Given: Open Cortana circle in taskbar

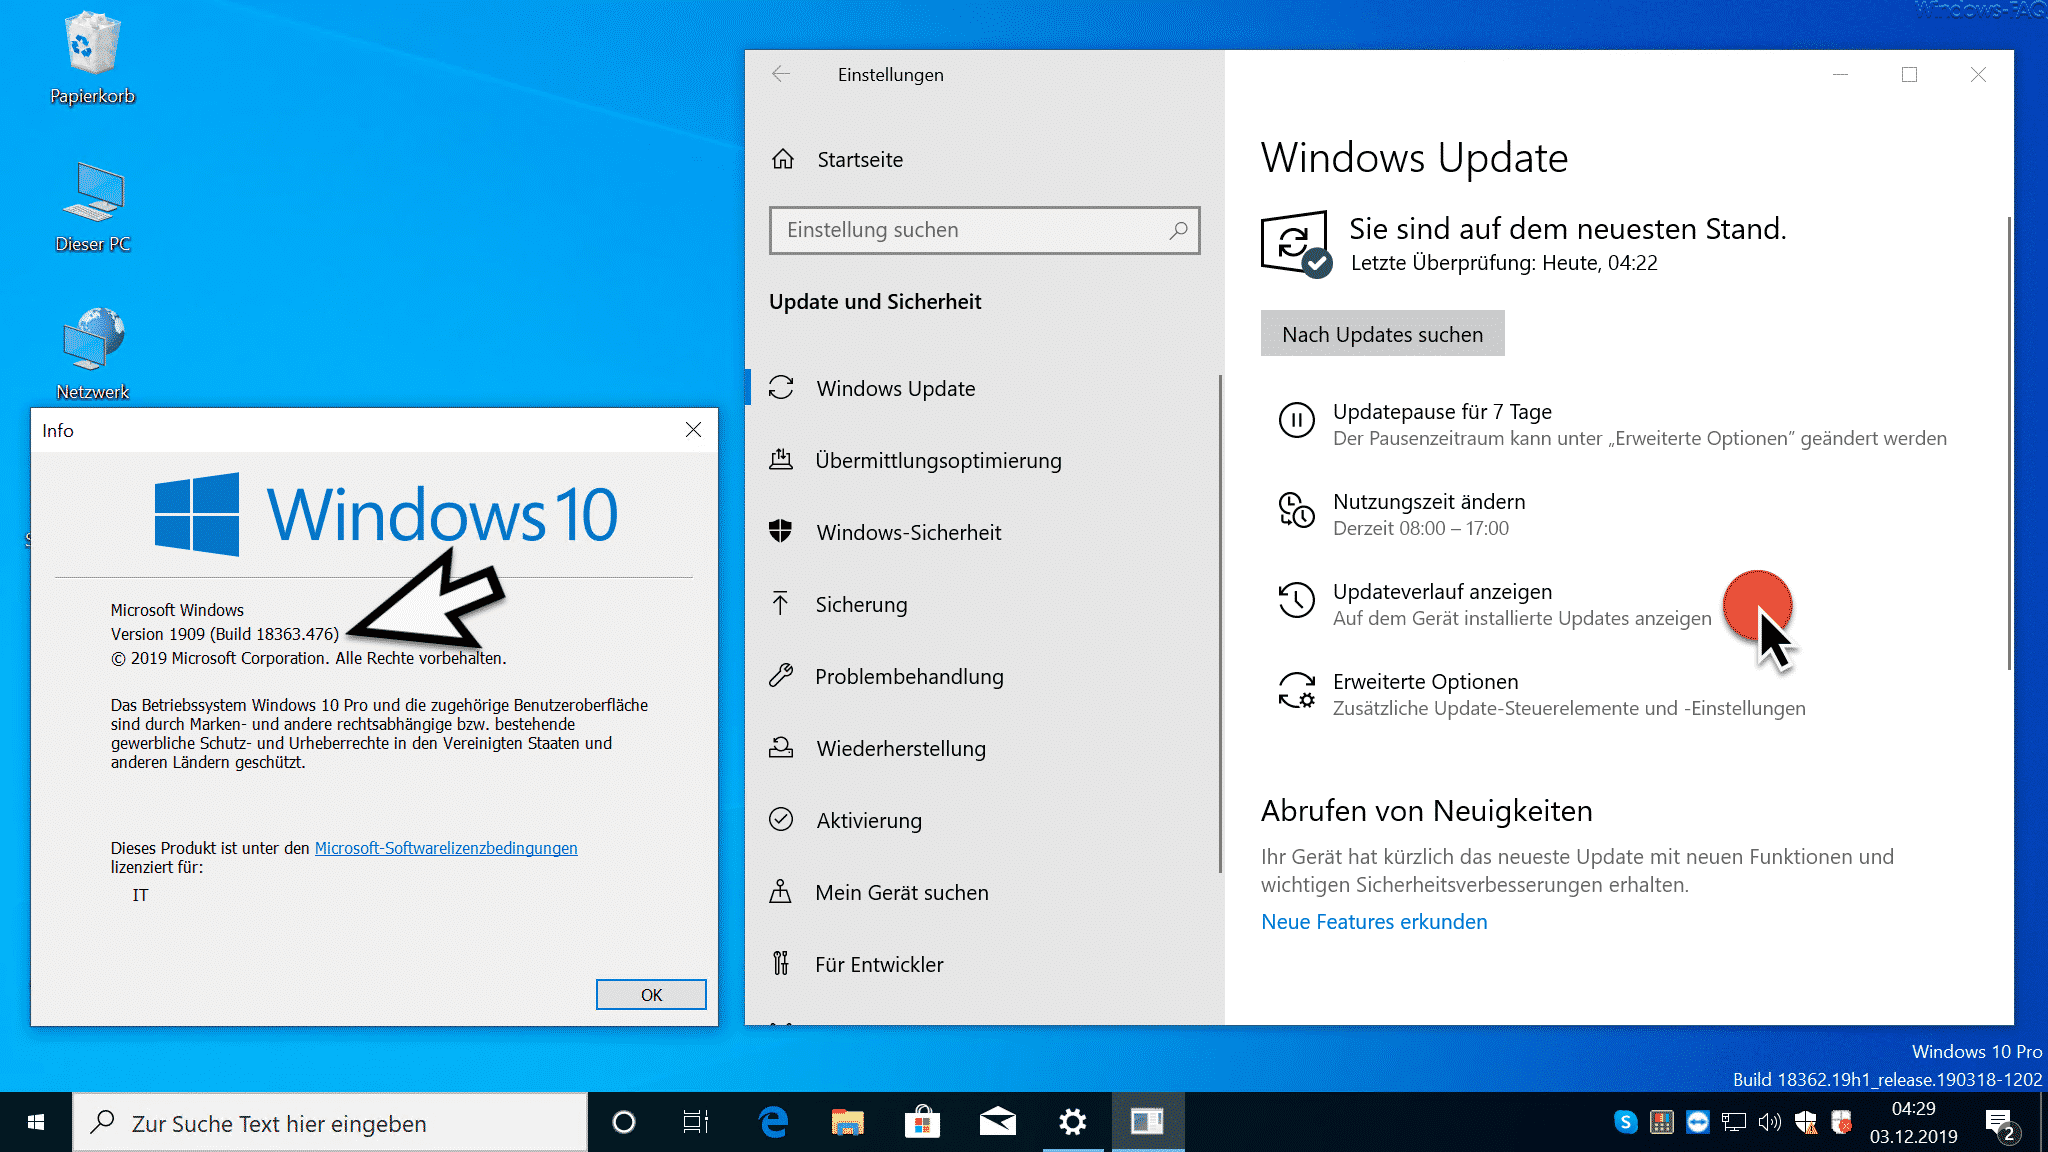Looking at the screenshot, I should click(624, 1122).
